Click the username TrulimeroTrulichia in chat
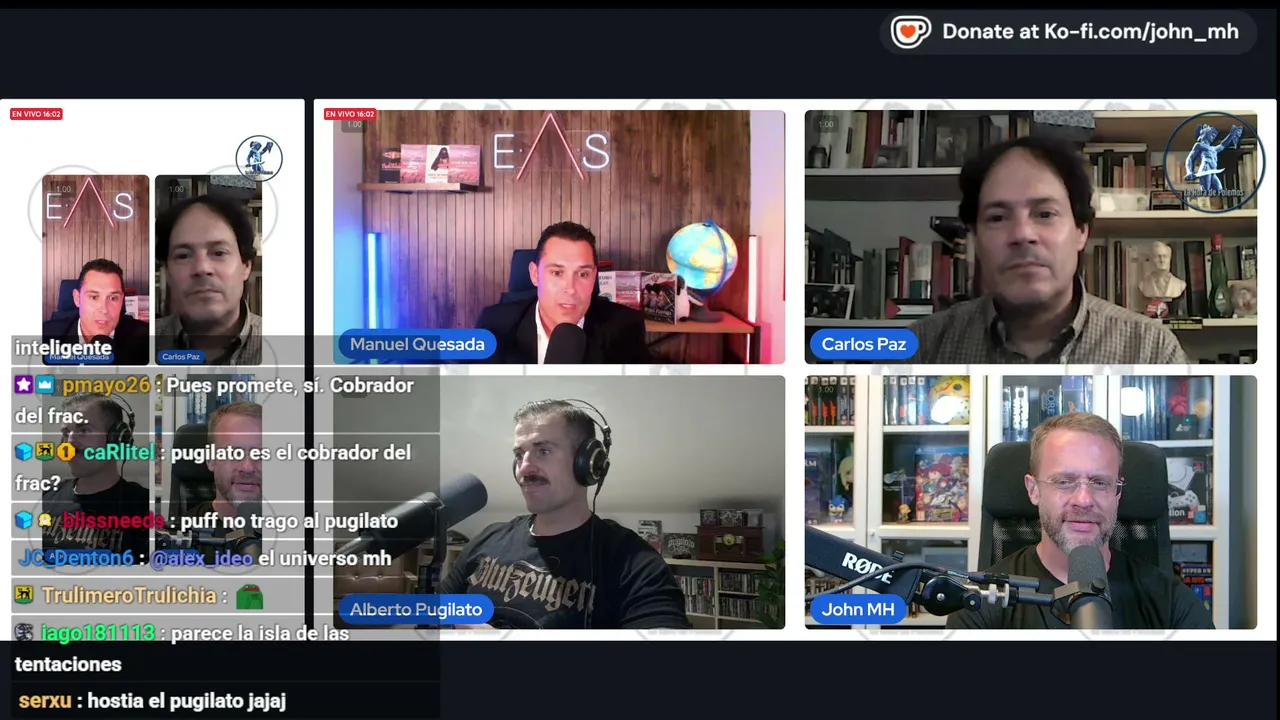 pyautogui.click(x=129, y=596)
